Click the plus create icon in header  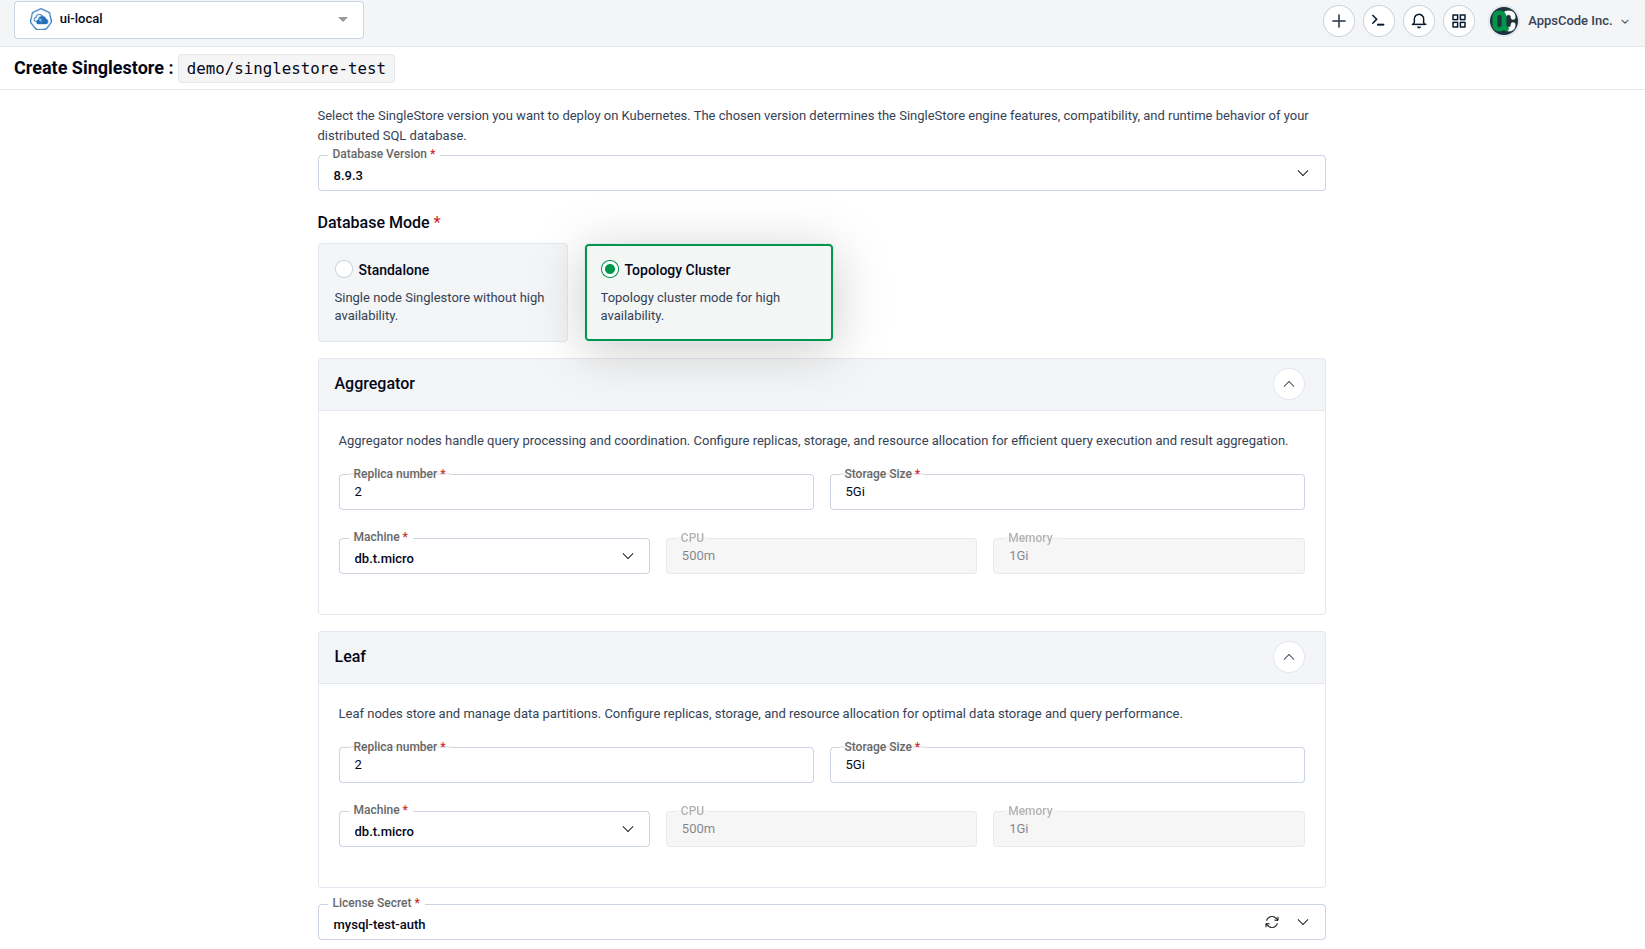1339,21
